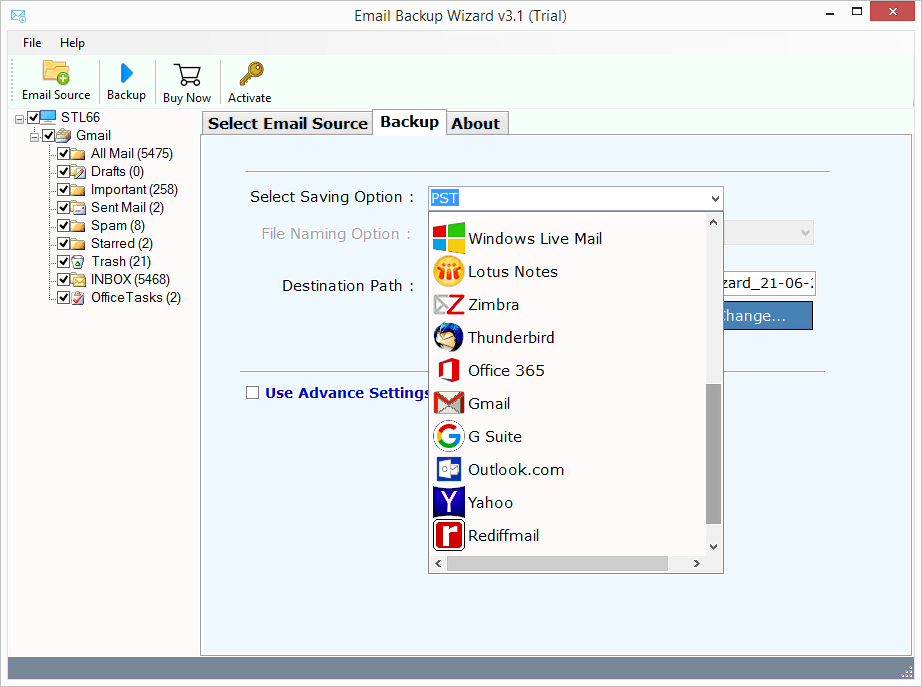Collapse the STL66 tree node
The height and width of the screenshot is (687, 922).
19,119
